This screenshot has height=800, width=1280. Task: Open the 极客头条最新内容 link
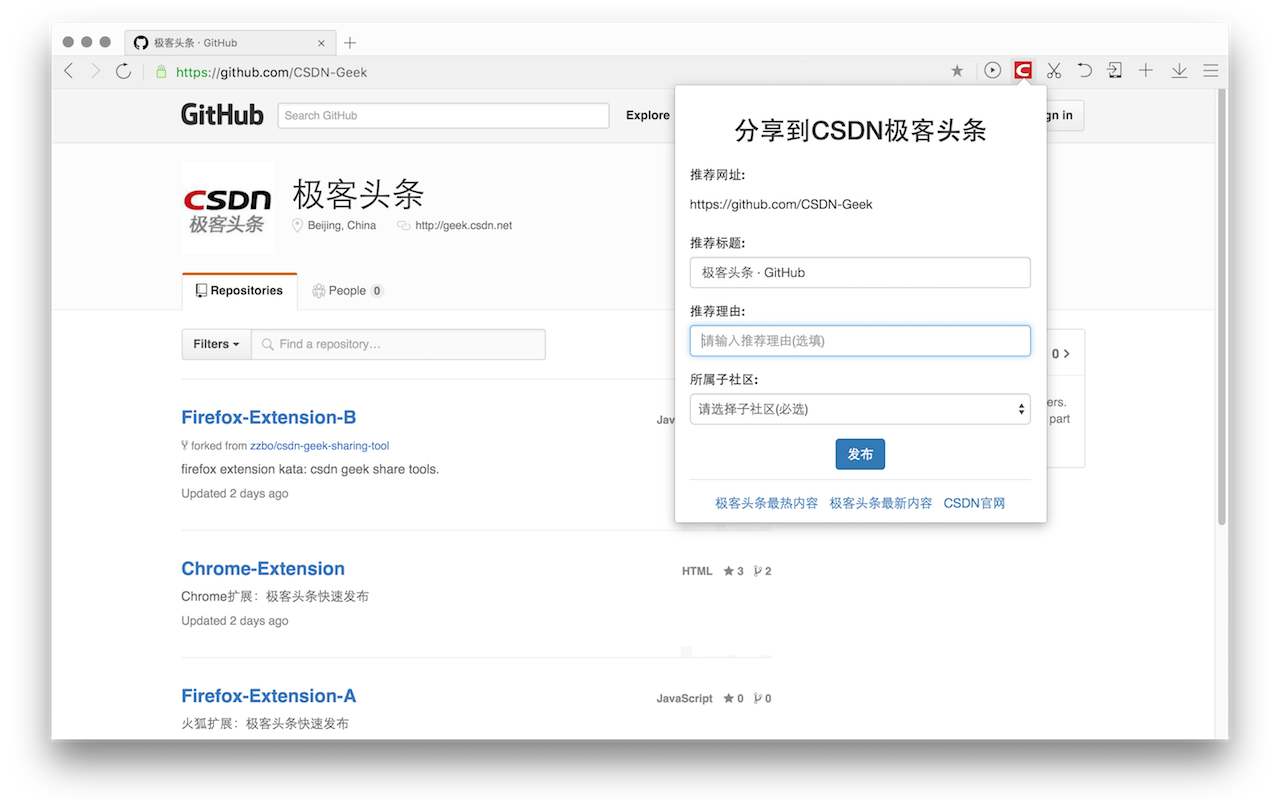(x=881, y=503)
